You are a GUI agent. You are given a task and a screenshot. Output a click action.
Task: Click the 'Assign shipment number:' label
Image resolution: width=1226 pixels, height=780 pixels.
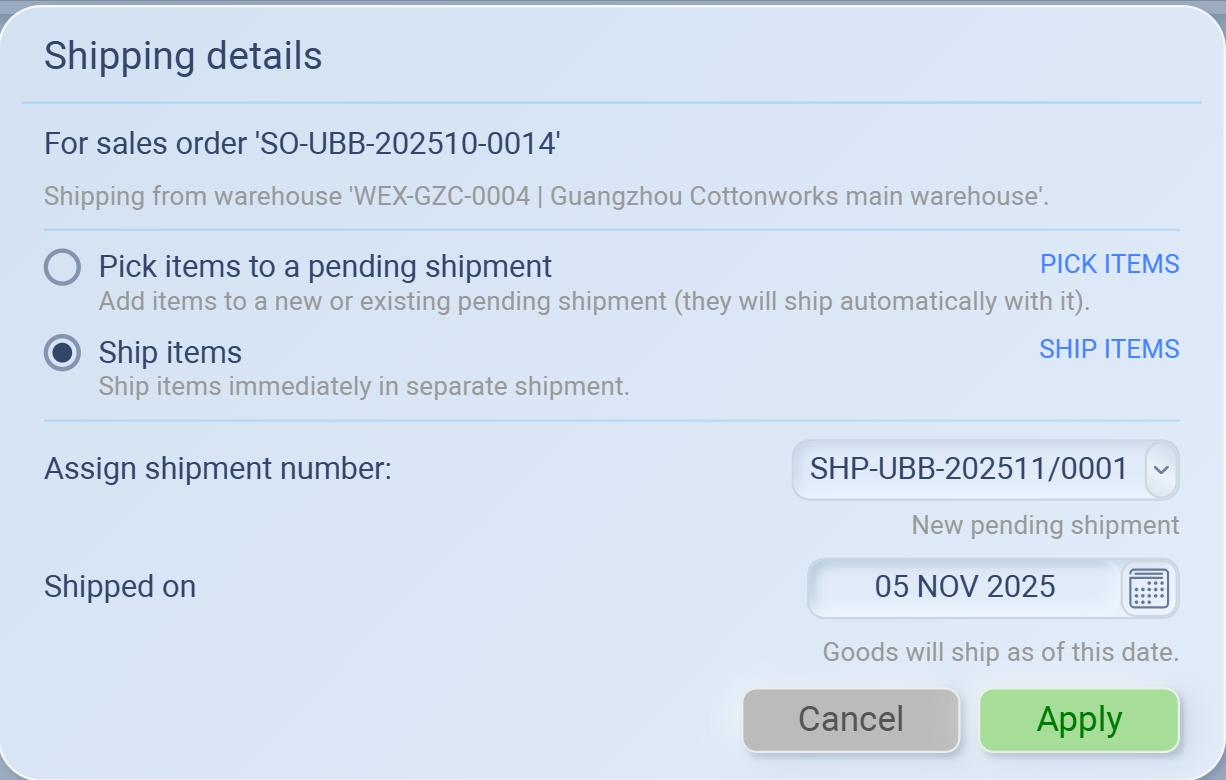tap(218, 469)
